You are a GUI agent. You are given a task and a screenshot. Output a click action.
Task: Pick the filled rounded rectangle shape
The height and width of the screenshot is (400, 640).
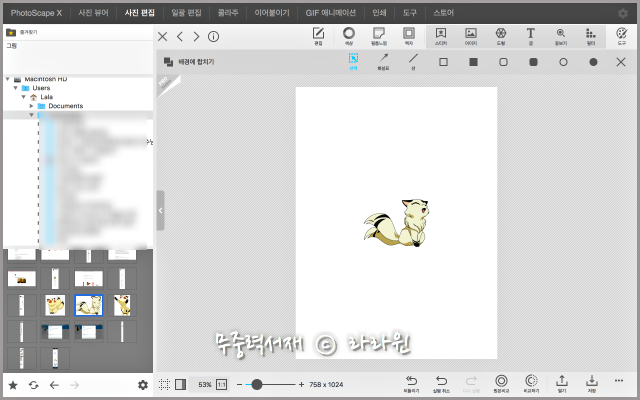[533, 62]
